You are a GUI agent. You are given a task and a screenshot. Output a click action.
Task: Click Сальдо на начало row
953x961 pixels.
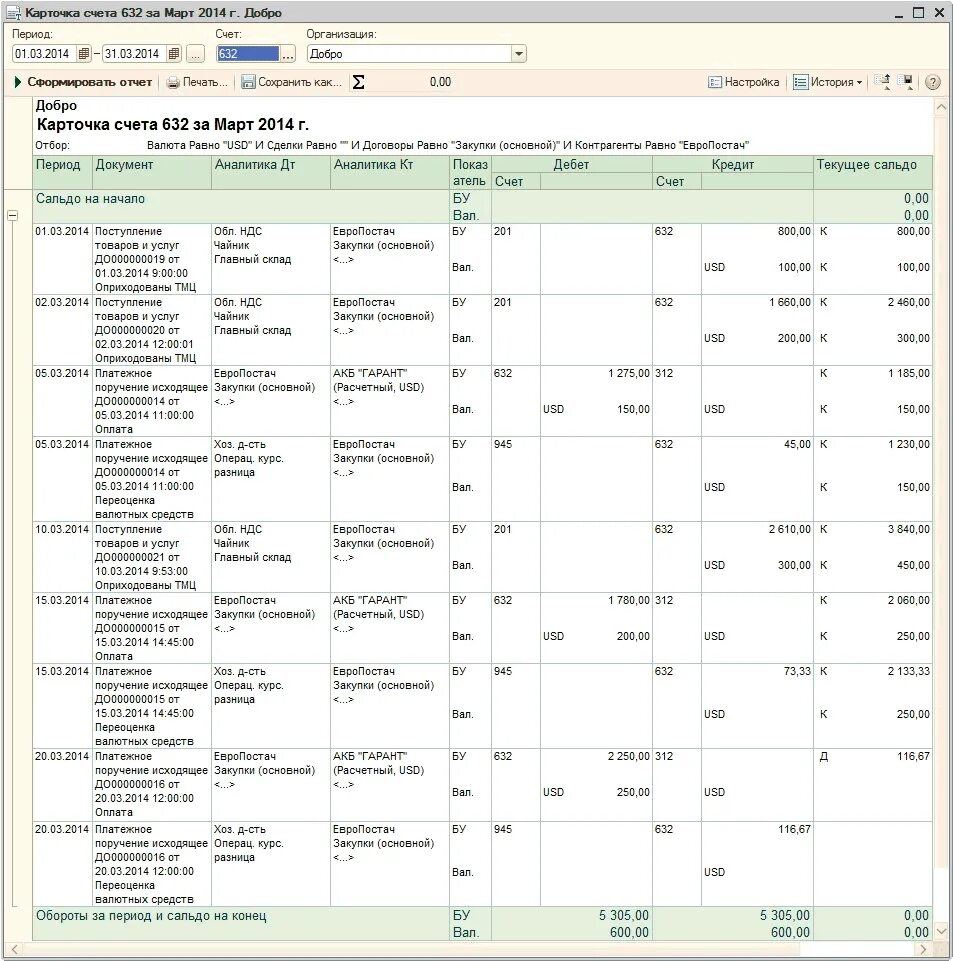pyautogui.click(x=482, y=207)
